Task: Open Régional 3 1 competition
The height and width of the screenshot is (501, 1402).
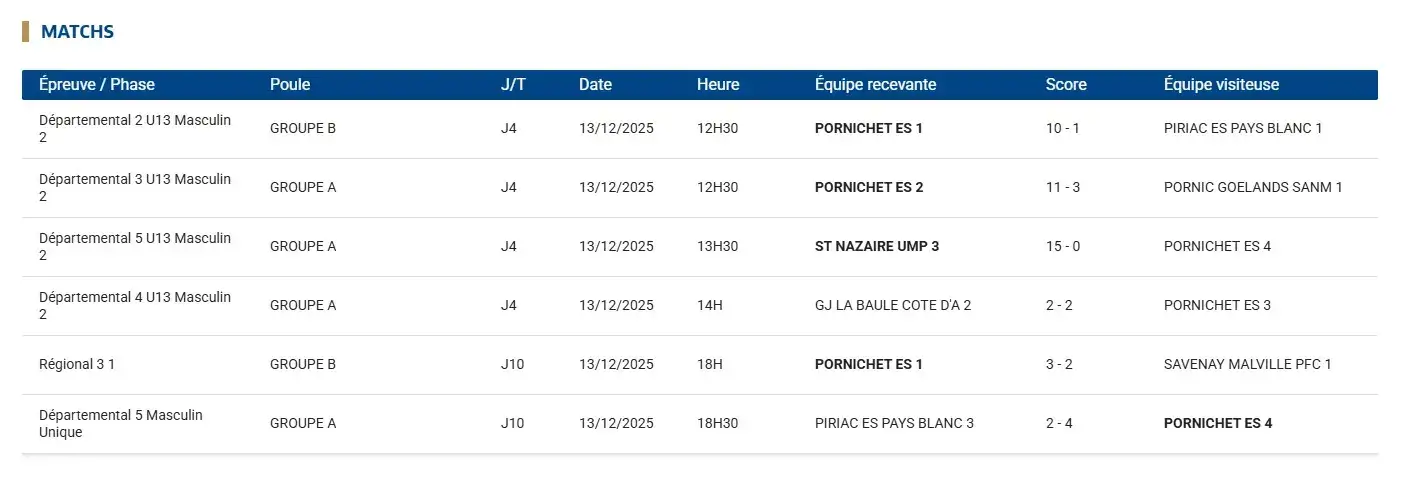Action: click(x=77, y=365)
